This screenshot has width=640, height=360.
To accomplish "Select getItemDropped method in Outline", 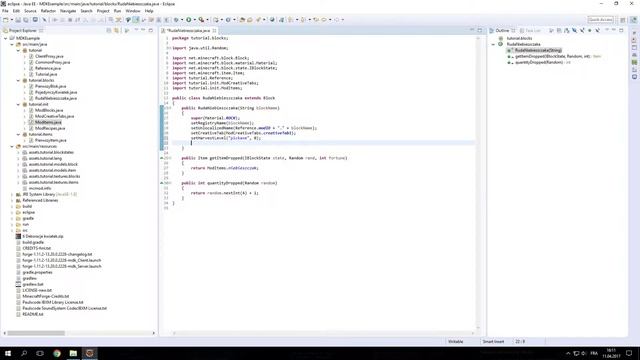I will click(x=552, y=56).
